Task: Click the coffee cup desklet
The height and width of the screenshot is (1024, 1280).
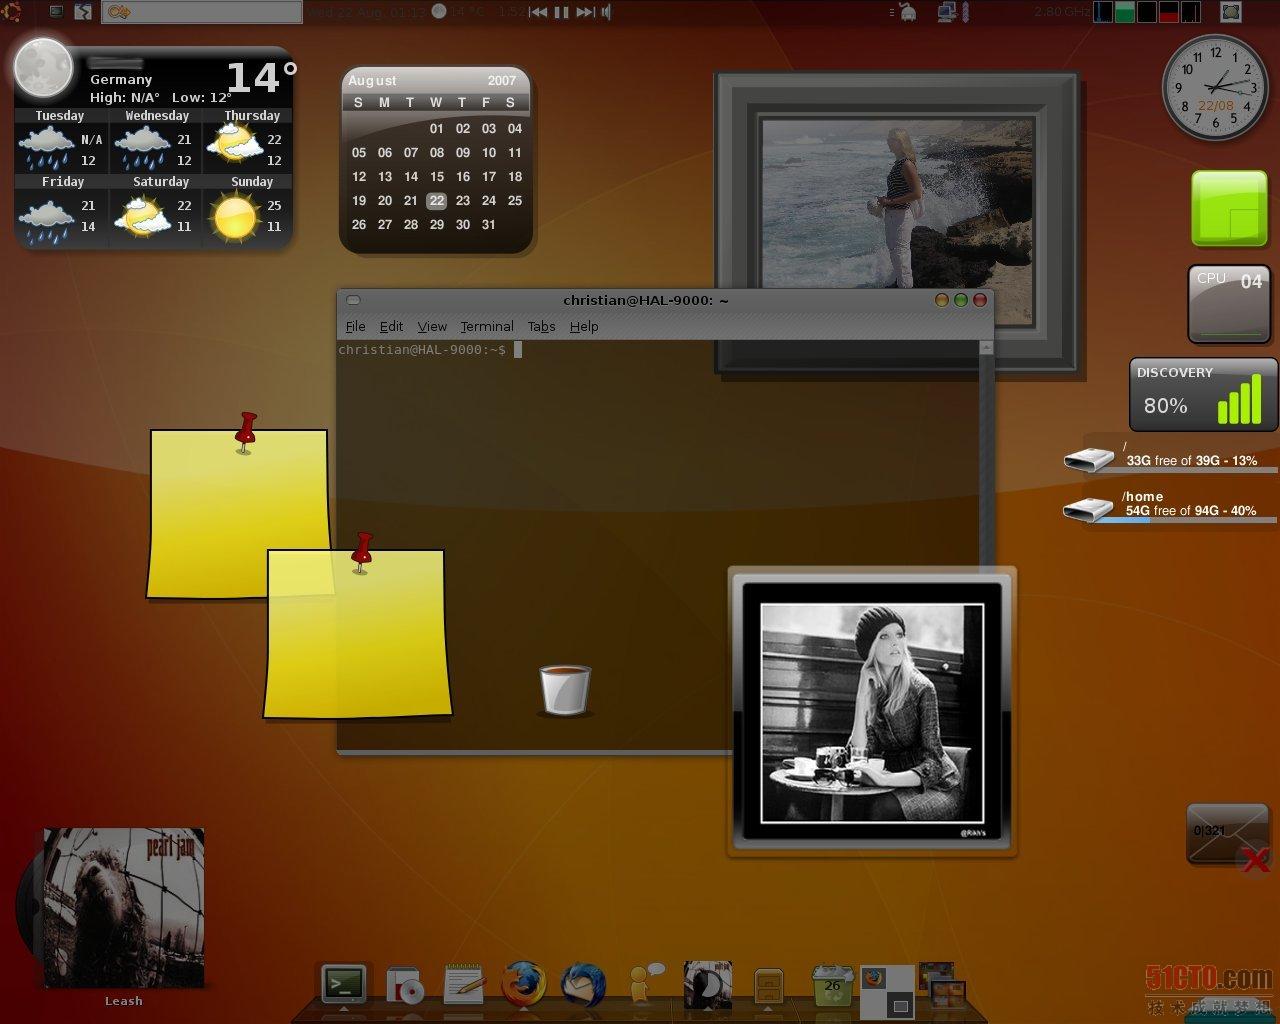Action: [x=565, y=690]
